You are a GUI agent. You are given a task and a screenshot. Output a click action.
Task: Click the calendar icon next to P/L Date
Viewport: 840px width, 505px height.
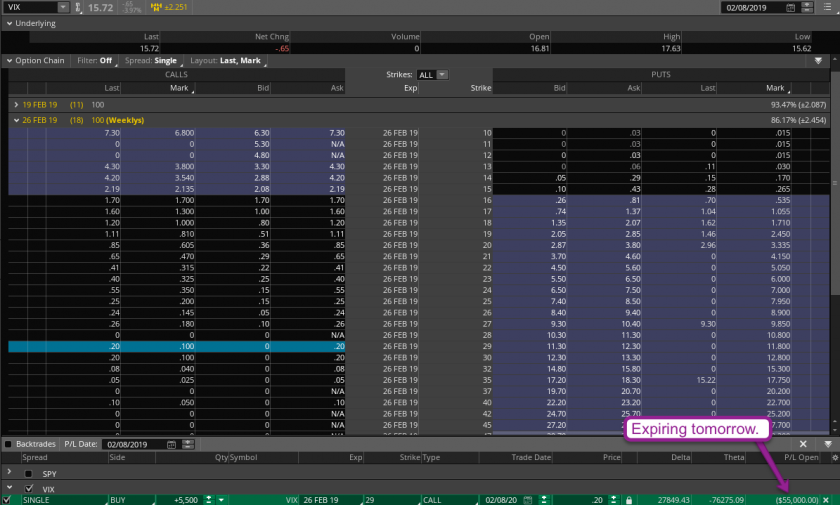click(x=172, y=443)
